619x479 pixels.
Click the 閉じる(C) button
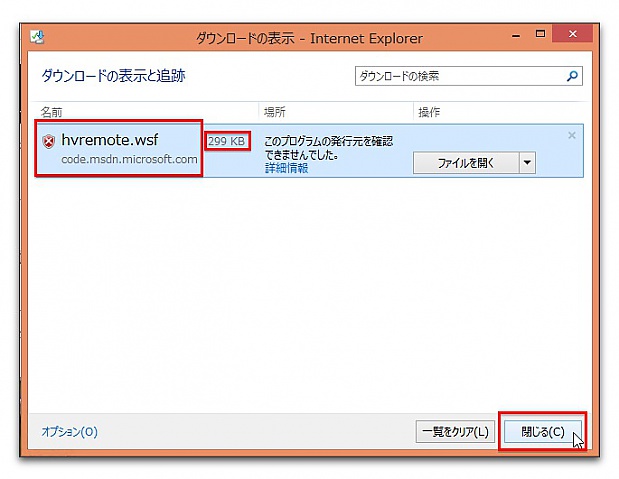click(542, 432)
